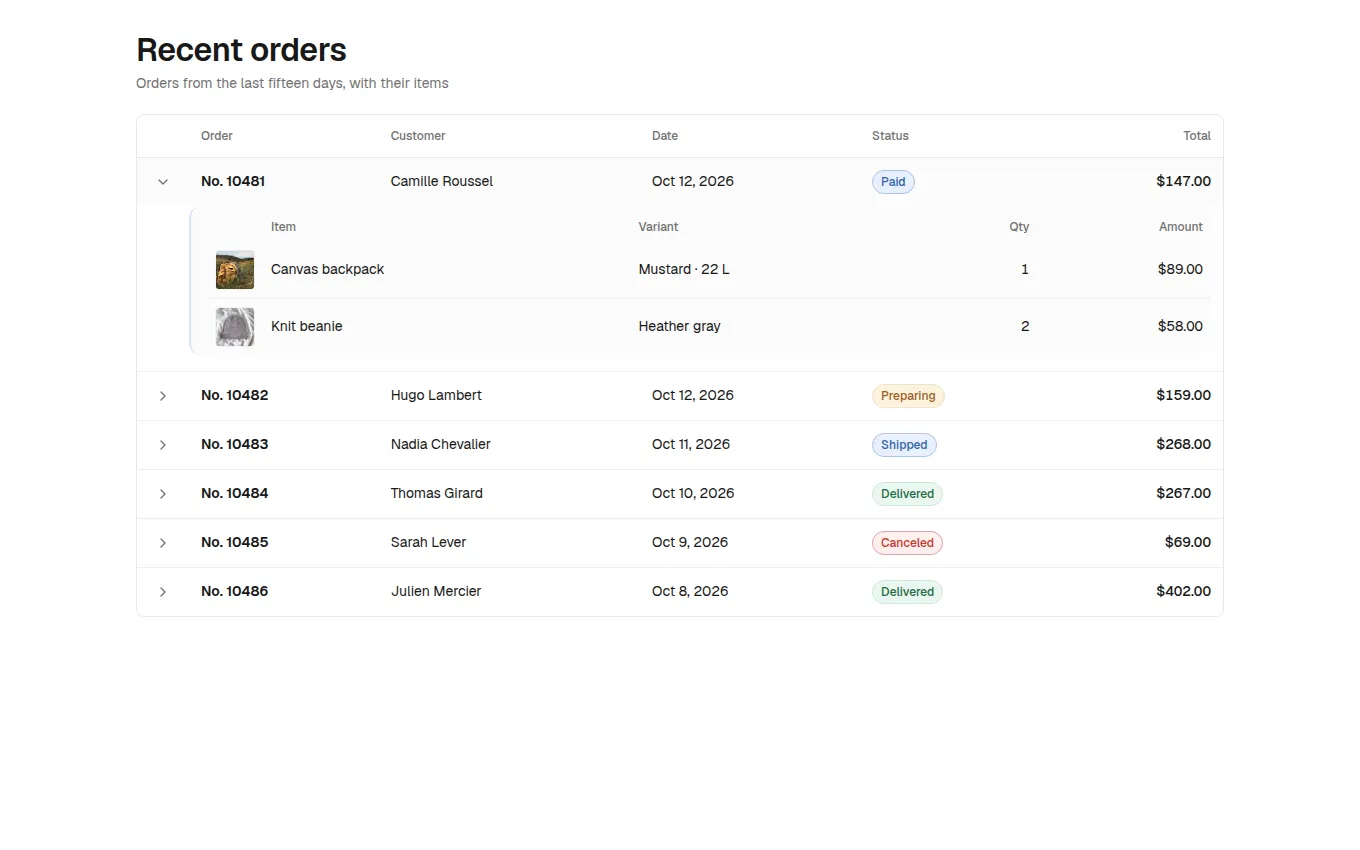This screenshot has width=1360, height=850.
Task: Click the Customer column header
Action: tap(418, 136)
